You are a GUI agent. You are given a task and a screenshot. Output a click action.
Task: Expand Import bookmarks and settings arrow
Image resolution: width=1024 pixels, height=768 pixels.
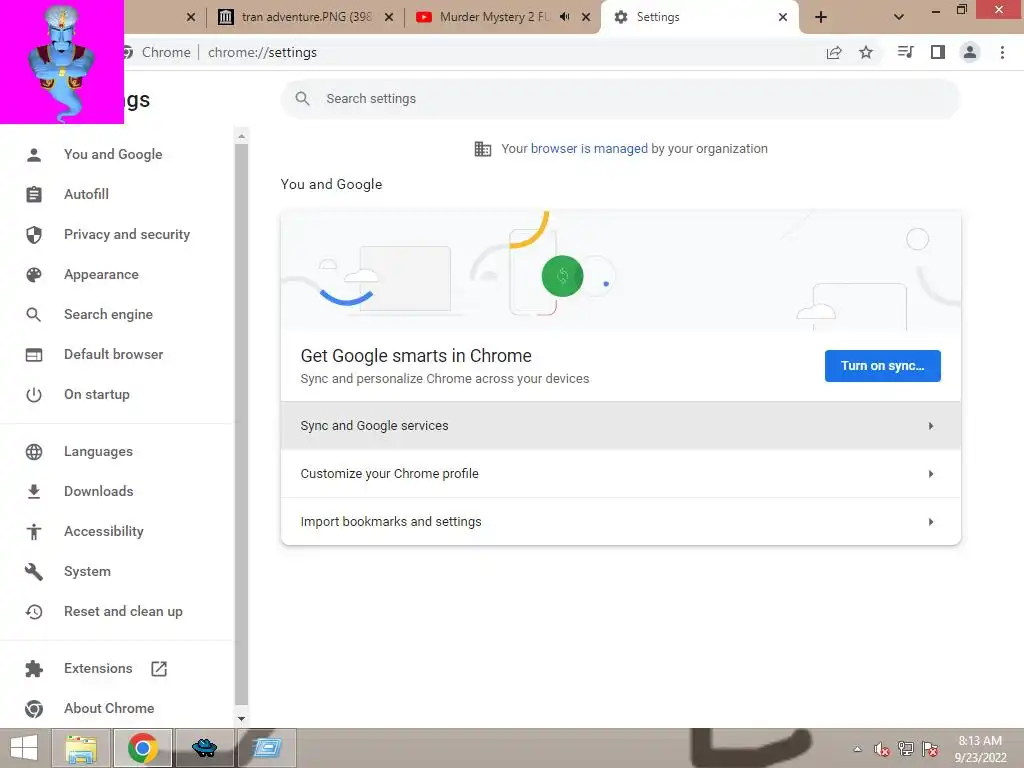931,522
